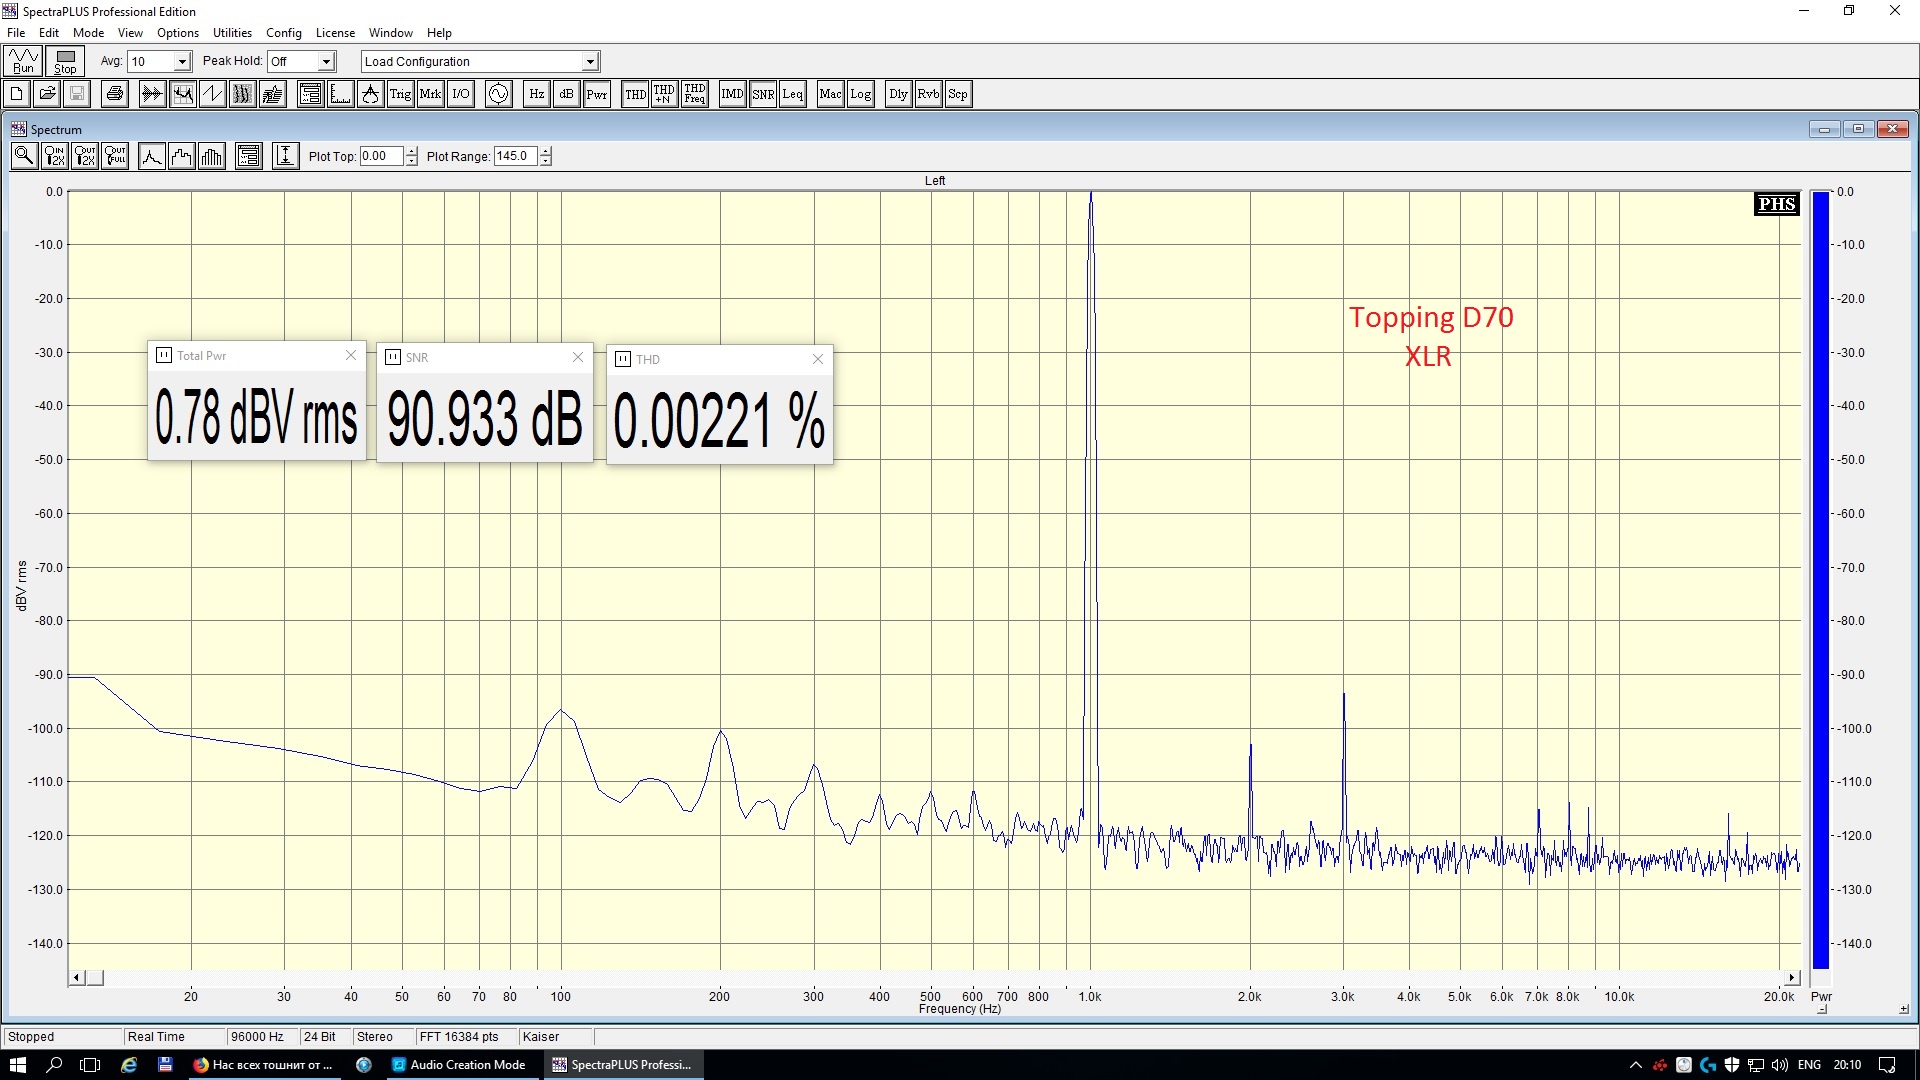Toggle the THD measurement button
This screenshot has width=1920, height=1080.
click(x=635, y=94)
